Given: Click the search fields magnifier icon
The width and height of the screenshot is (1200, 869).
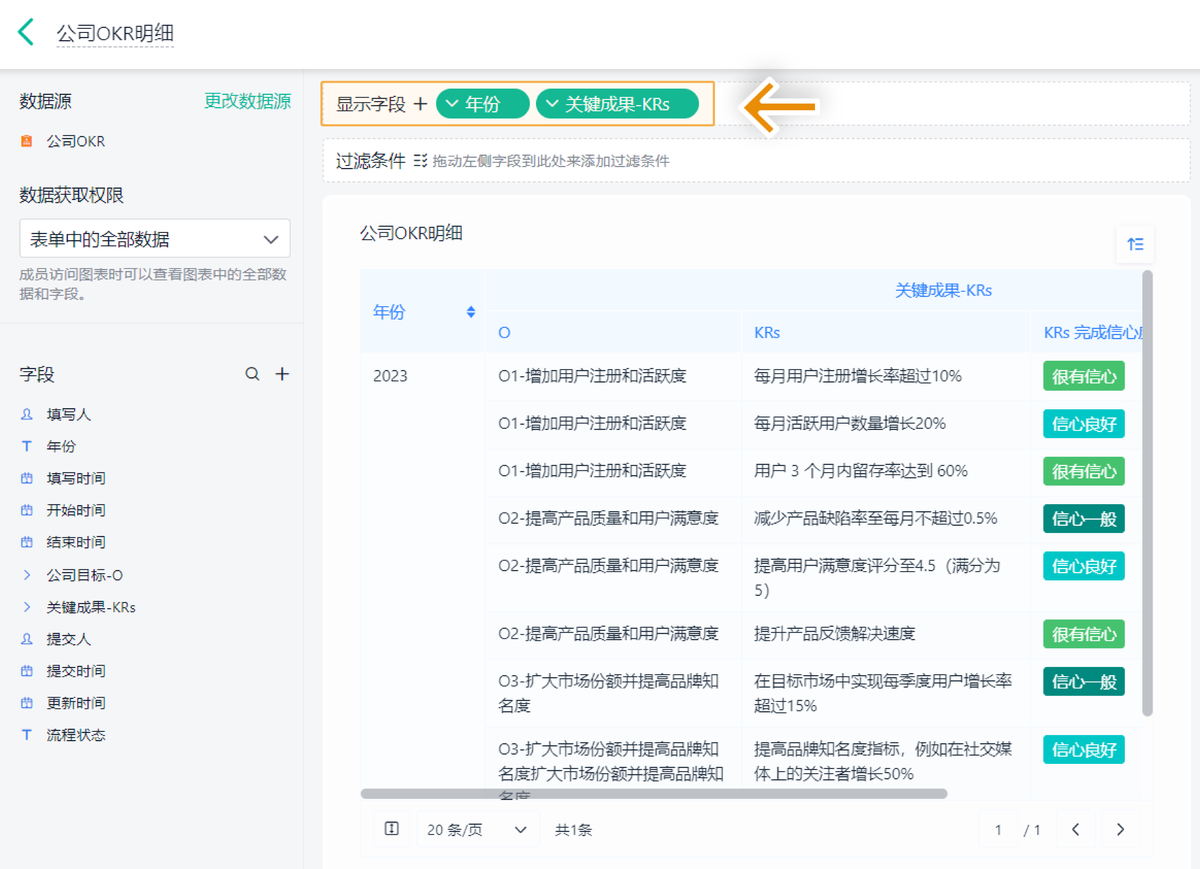Looking at the screenshot, I should tap(253, 374).
